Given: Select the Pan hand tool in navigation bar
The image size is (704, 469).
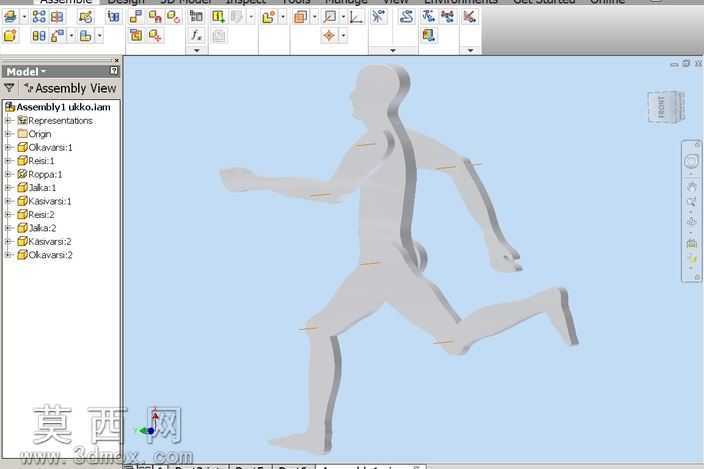Looking at the screenshot, I should pyautogui.click(x=691, y=186).
